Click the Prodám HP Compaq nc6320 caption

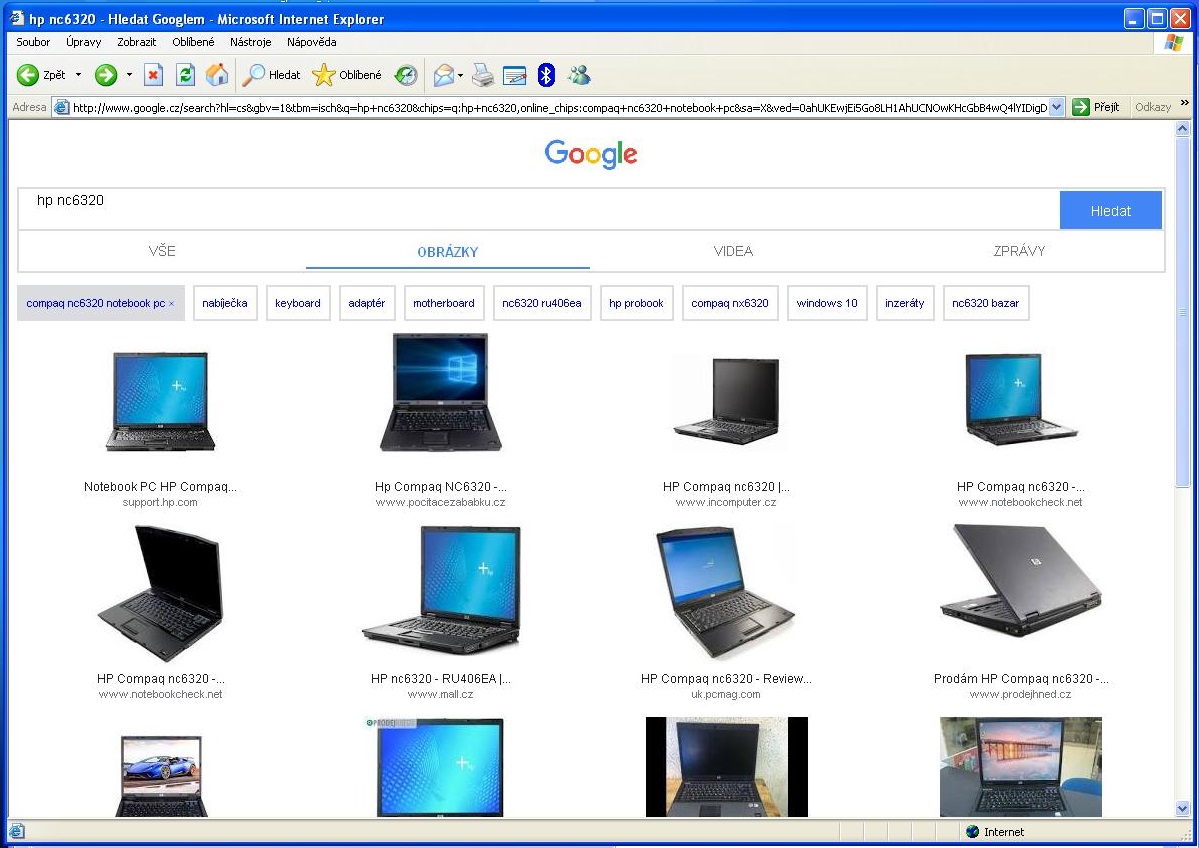(1020, 678)
